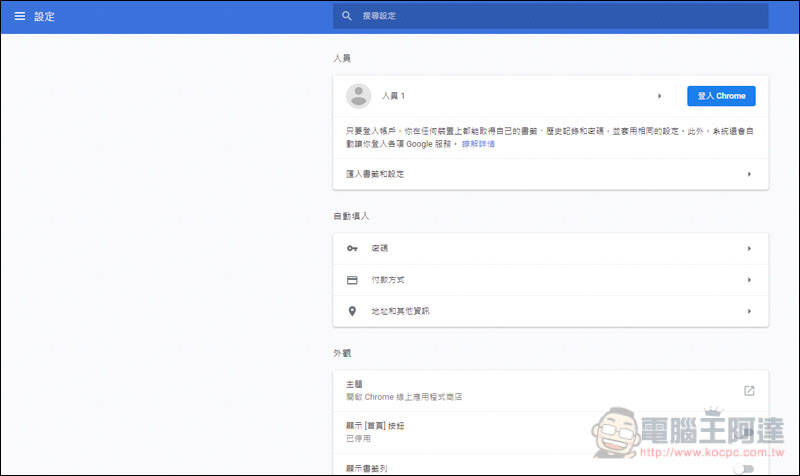This screenshot has height=476, width=800.
Task: Toggle the 顯示書籤列 switch
Action: click(744, 468)
